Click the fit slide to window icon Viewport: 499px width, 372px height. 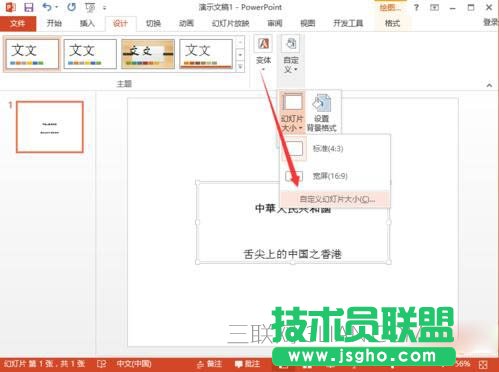click(x=483, y=364)
